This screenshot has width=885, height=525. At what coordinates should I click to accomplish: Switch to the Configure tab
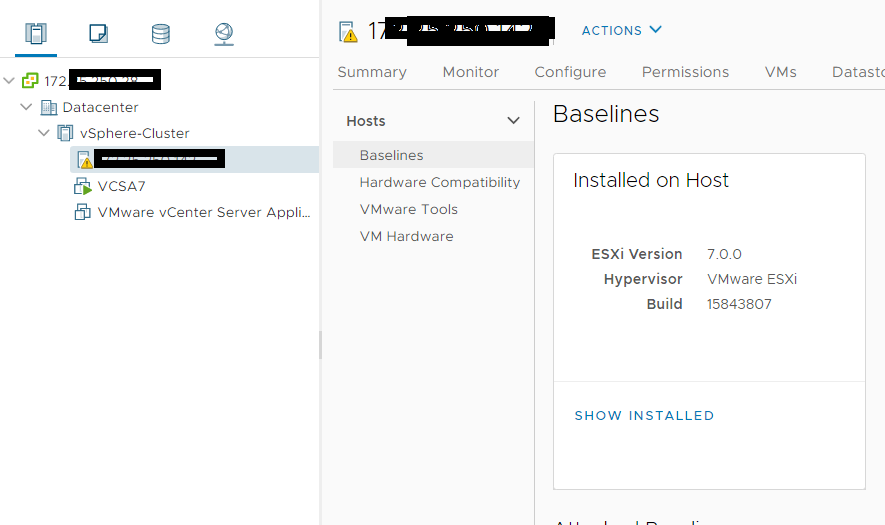[x=570, y=72]
